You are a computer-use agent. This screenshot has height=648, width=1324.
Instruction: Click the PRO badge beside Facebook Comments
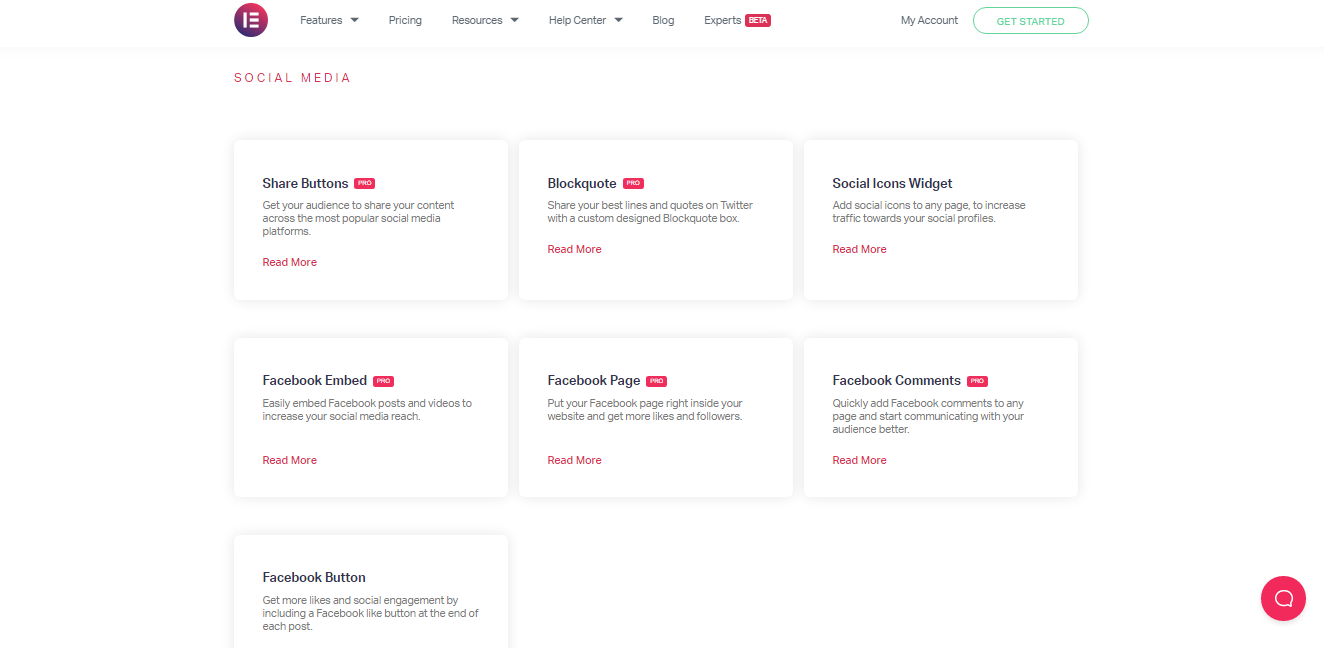(977, 381)
